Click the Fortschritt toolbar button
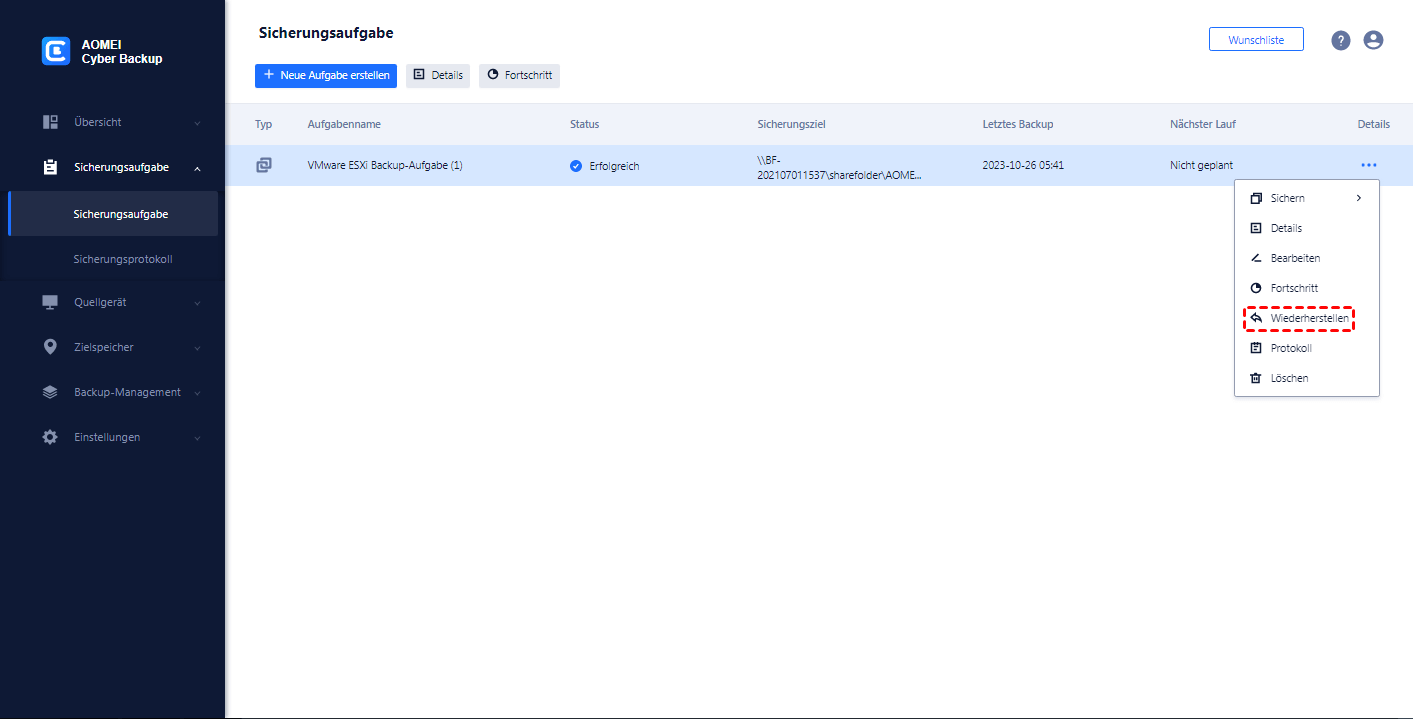 [x=519, y=75]
